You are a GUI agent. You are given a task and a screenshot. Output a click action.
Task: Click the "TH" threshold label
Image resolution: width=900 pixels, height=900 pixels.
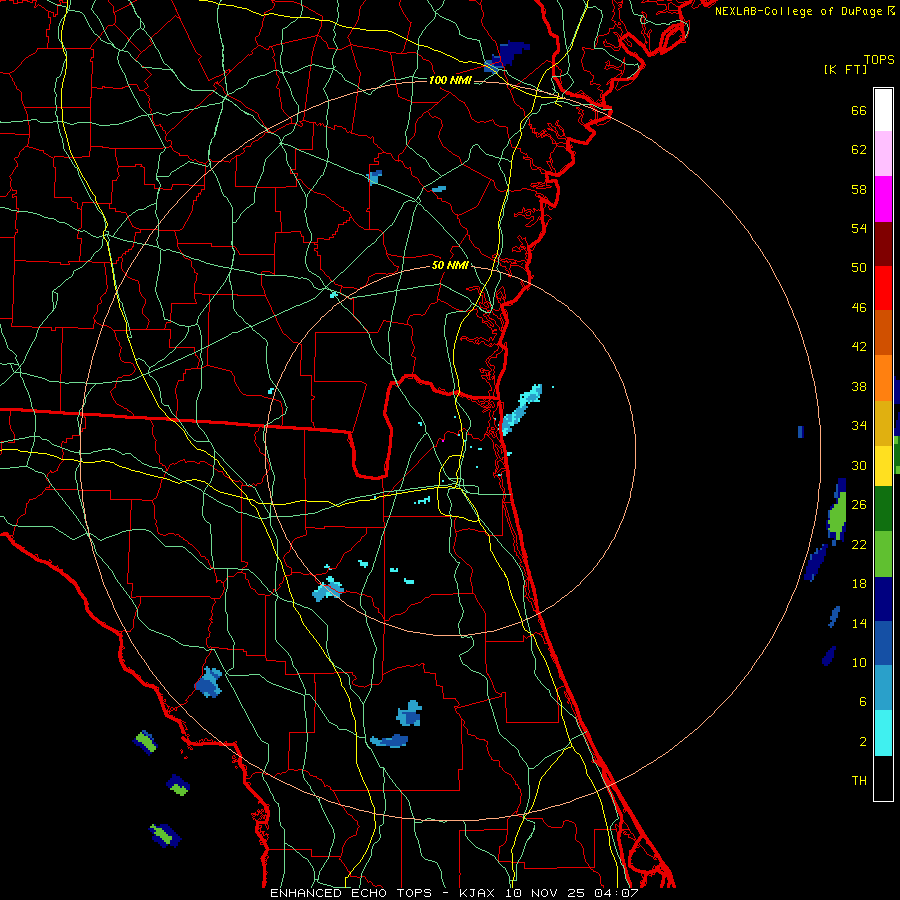pyautogui.click(x=859, y=780)
